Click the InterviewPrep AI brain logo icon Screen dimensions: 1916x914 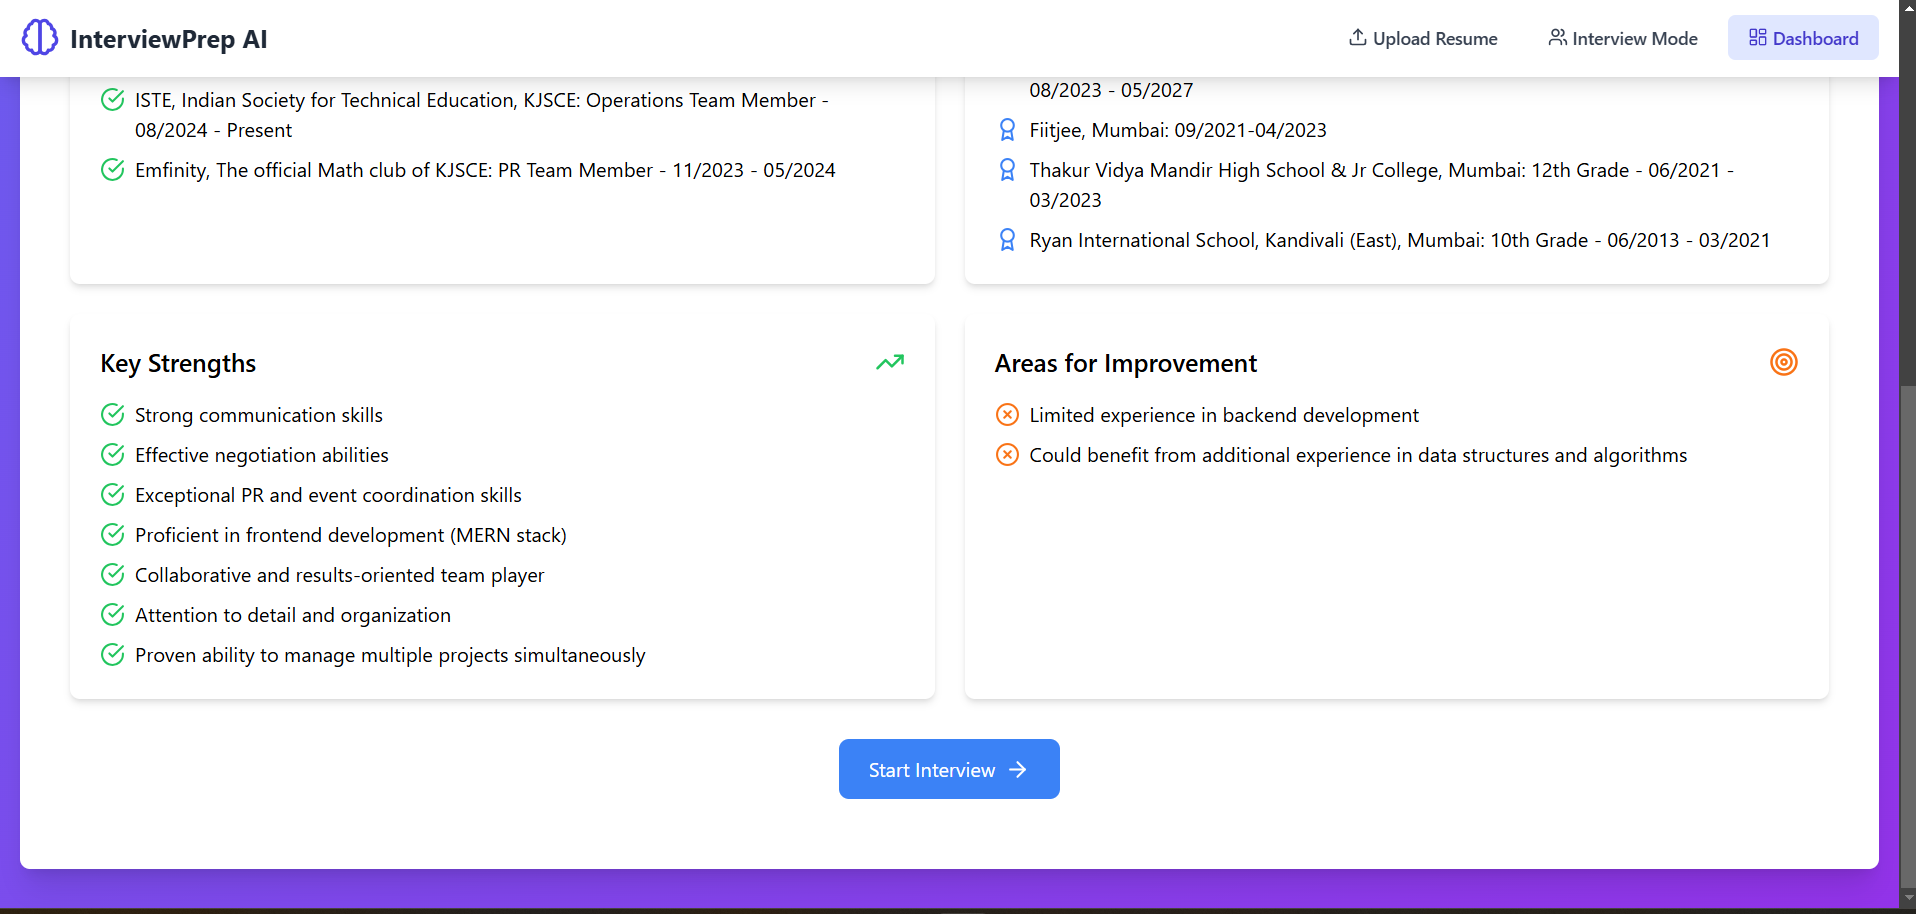tap(40, 37)
